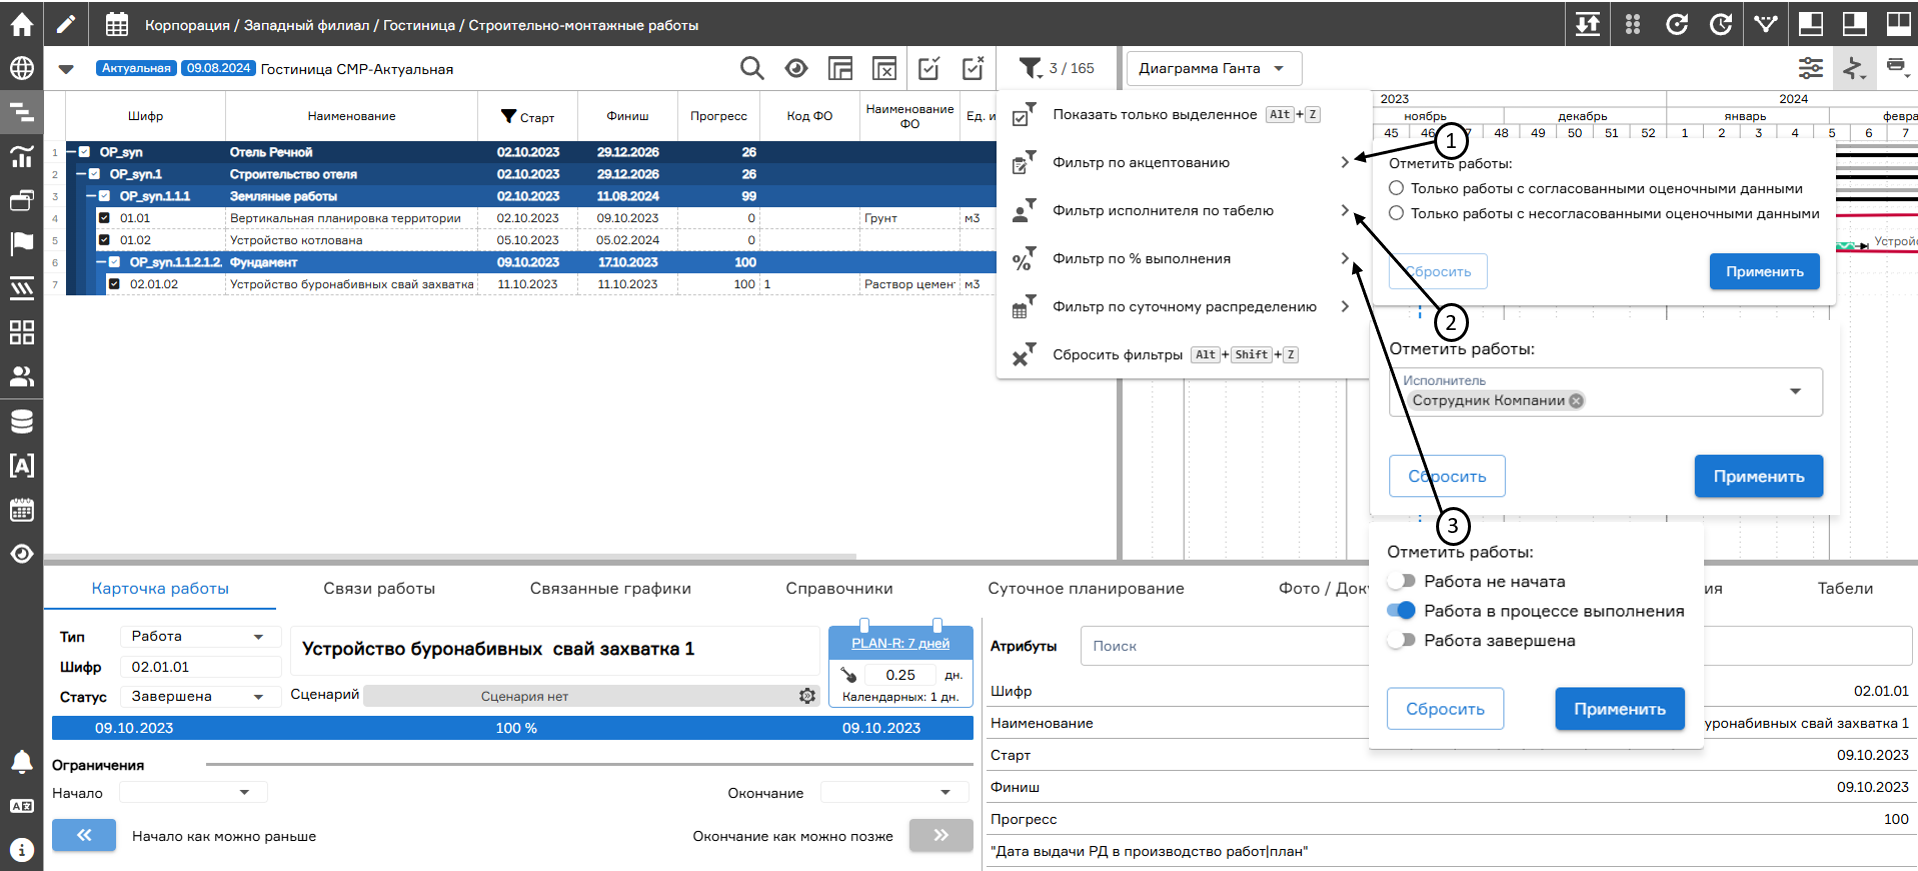Click Применить in acceptance filter panel
1918x871 pixels.
tap(1764, 271)
